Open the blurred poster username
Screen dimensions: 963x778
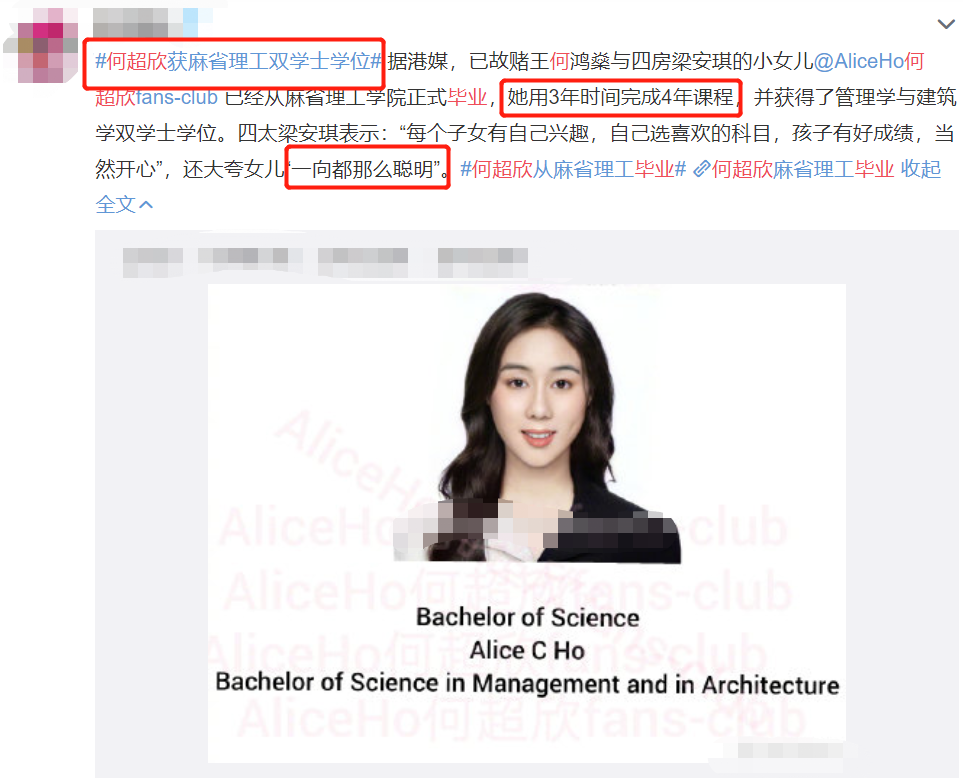pos(130,23)
